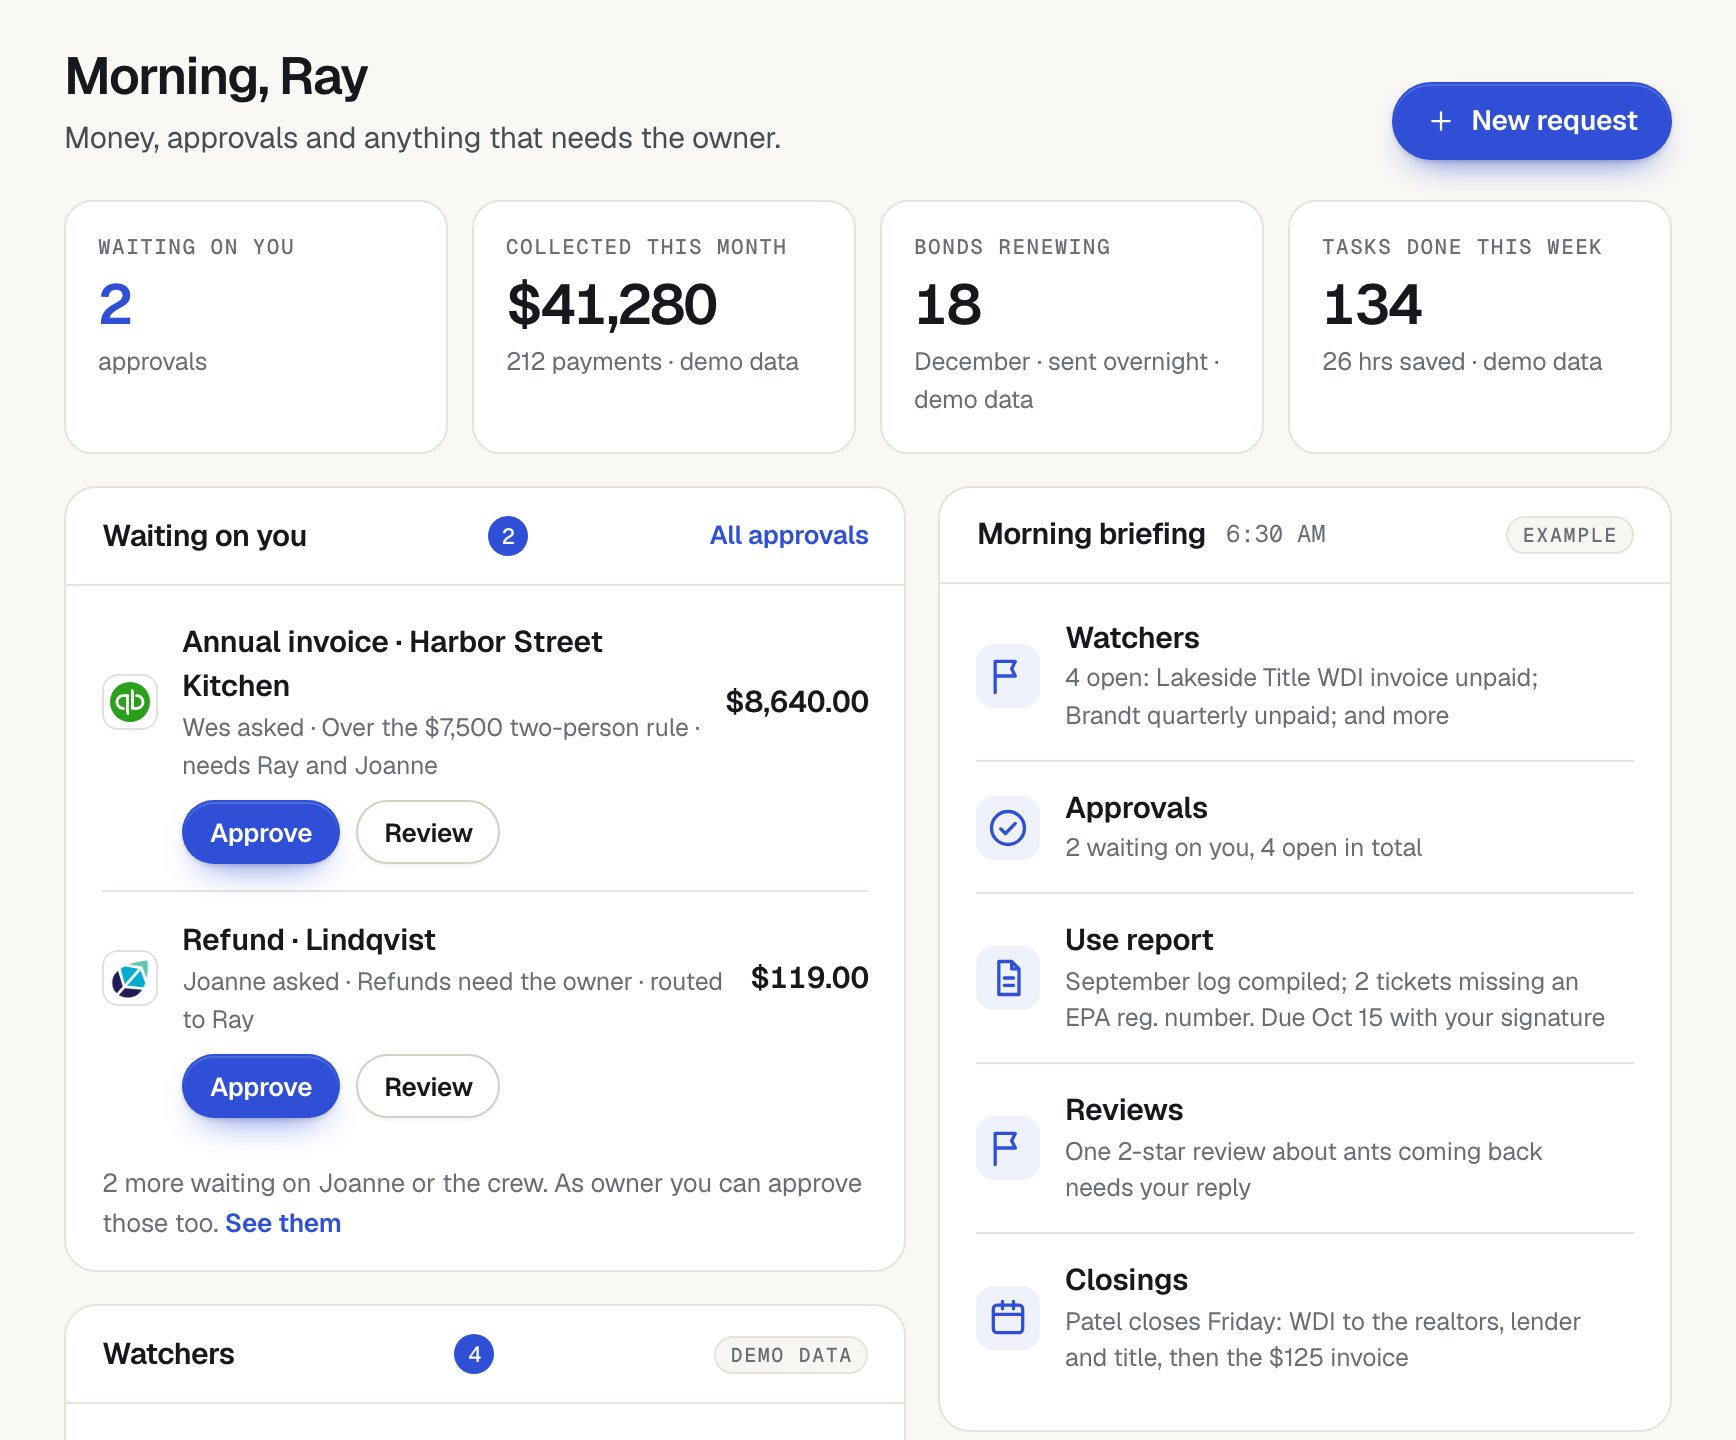The width and height of the screenshot is (1736, 1440).
Task: Approve the Lindqvist refund
Action: click(261, 1087)
